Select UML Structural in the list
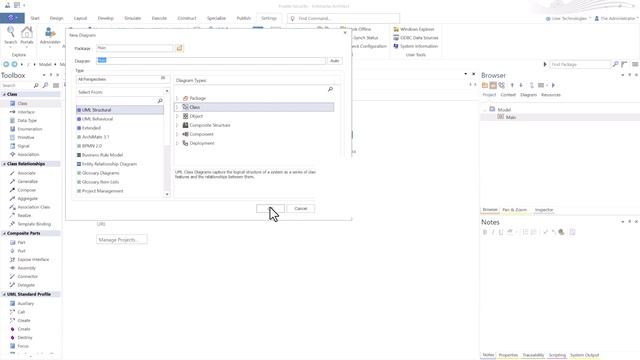This screenshot has width=640, height=360. 120,110
